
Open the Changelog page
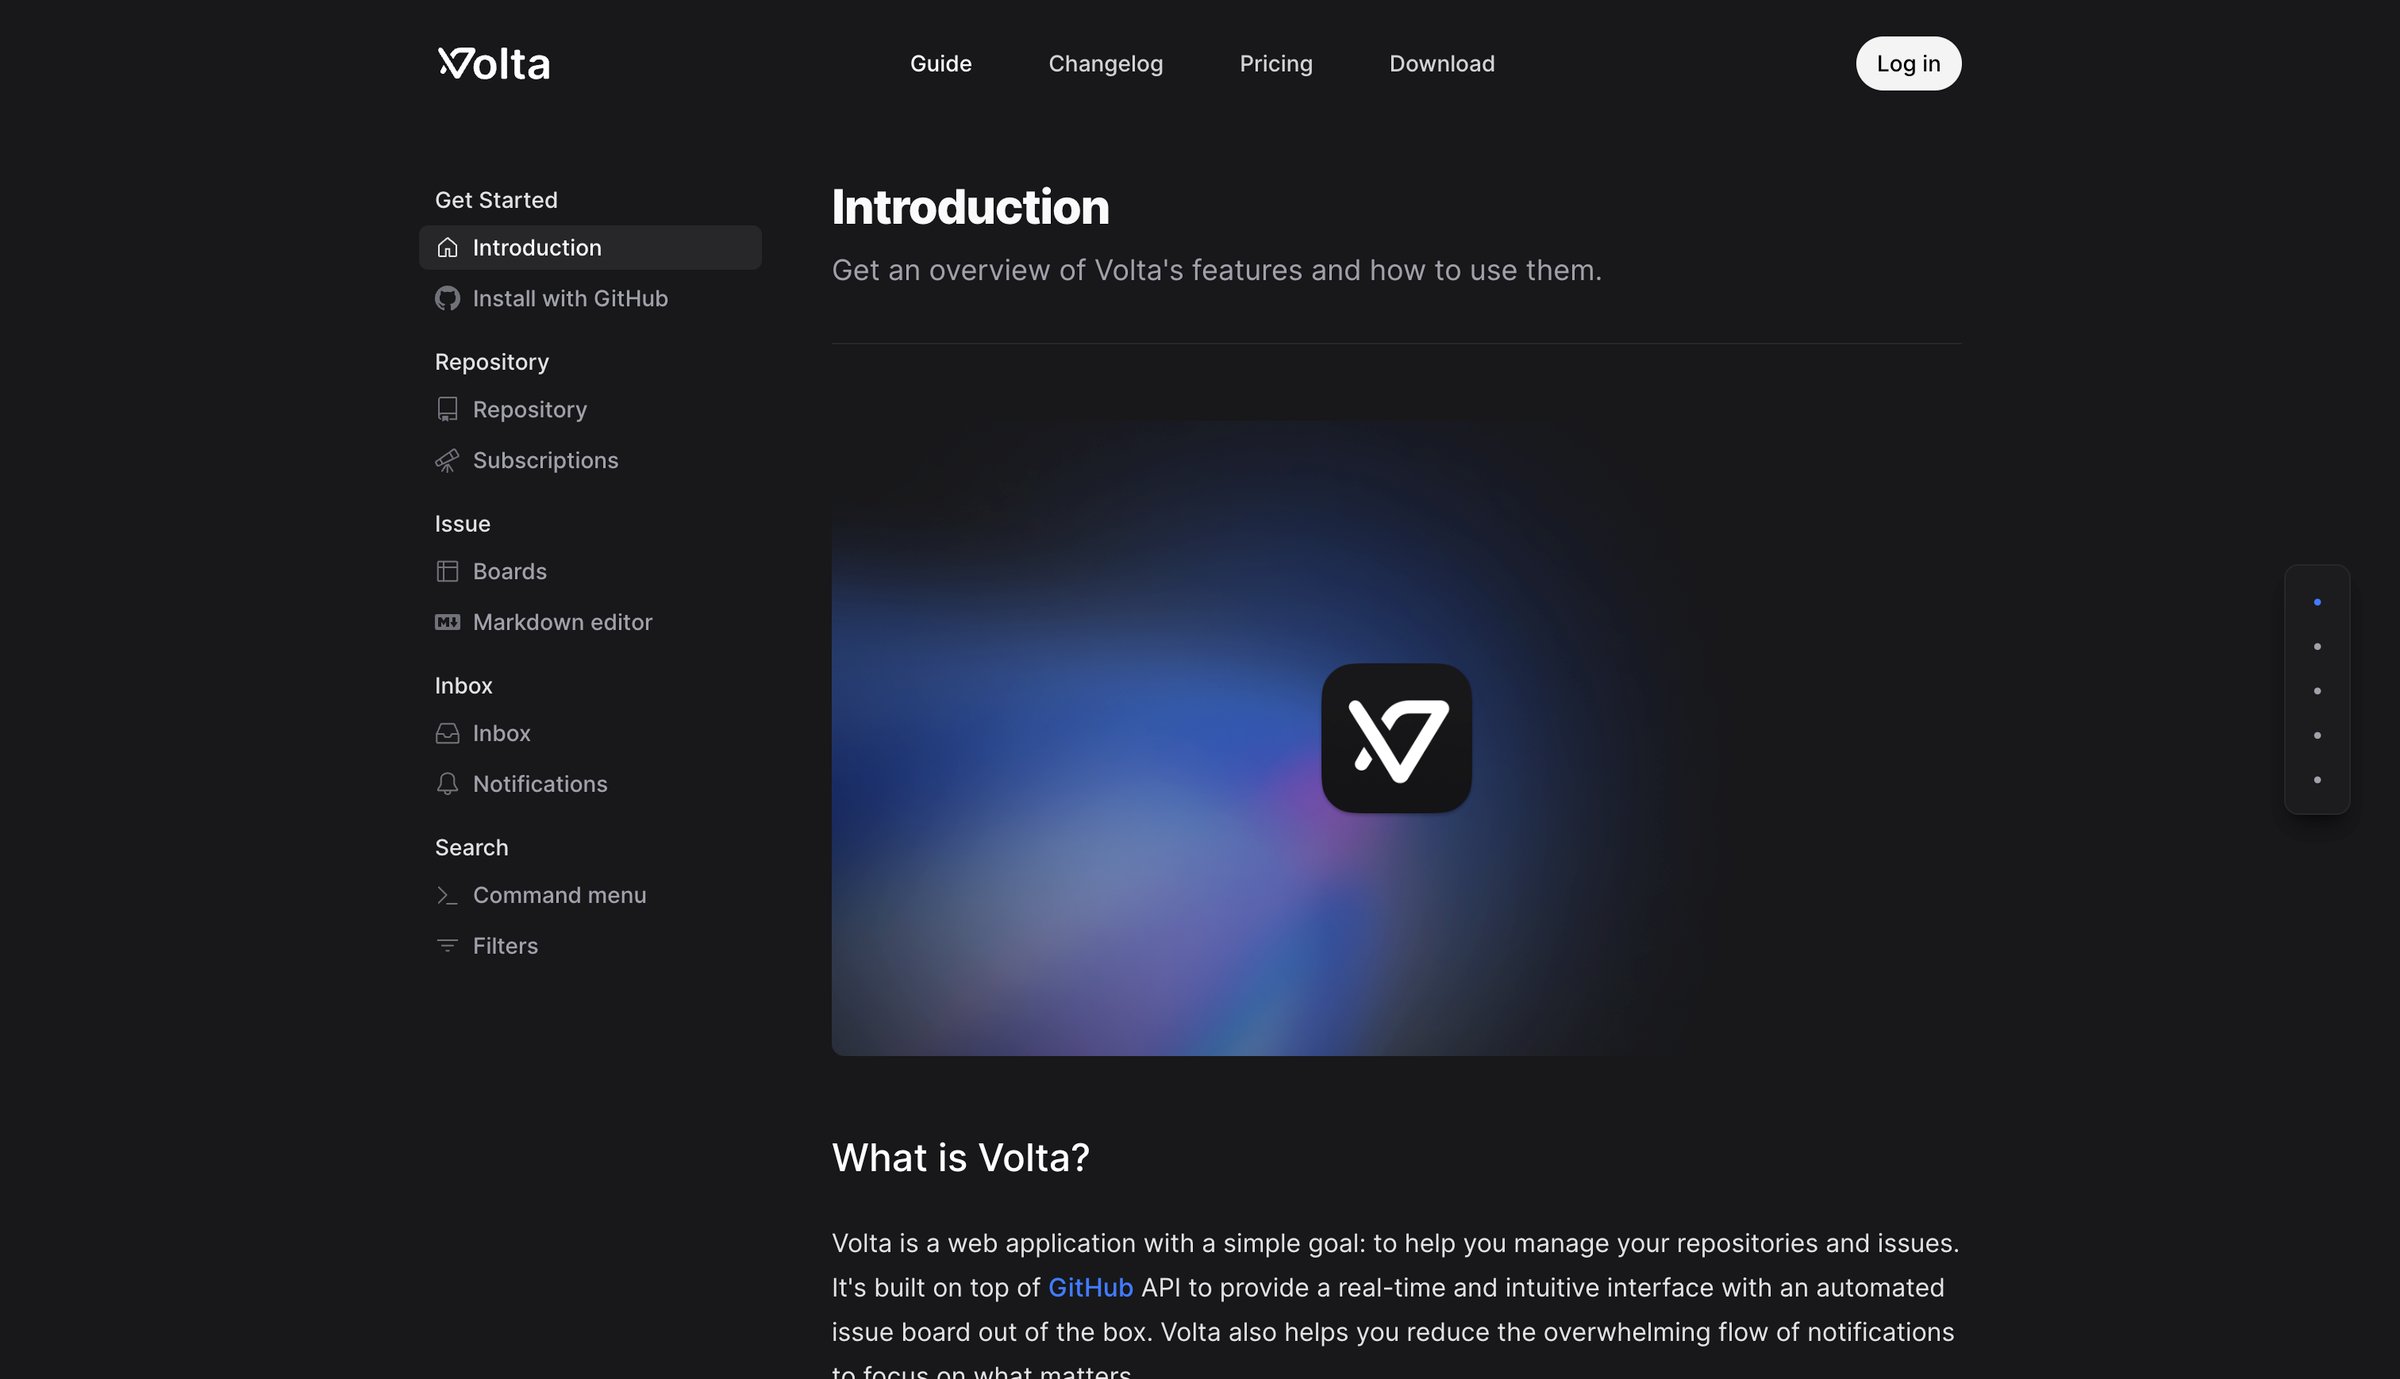click(1105, 63)
